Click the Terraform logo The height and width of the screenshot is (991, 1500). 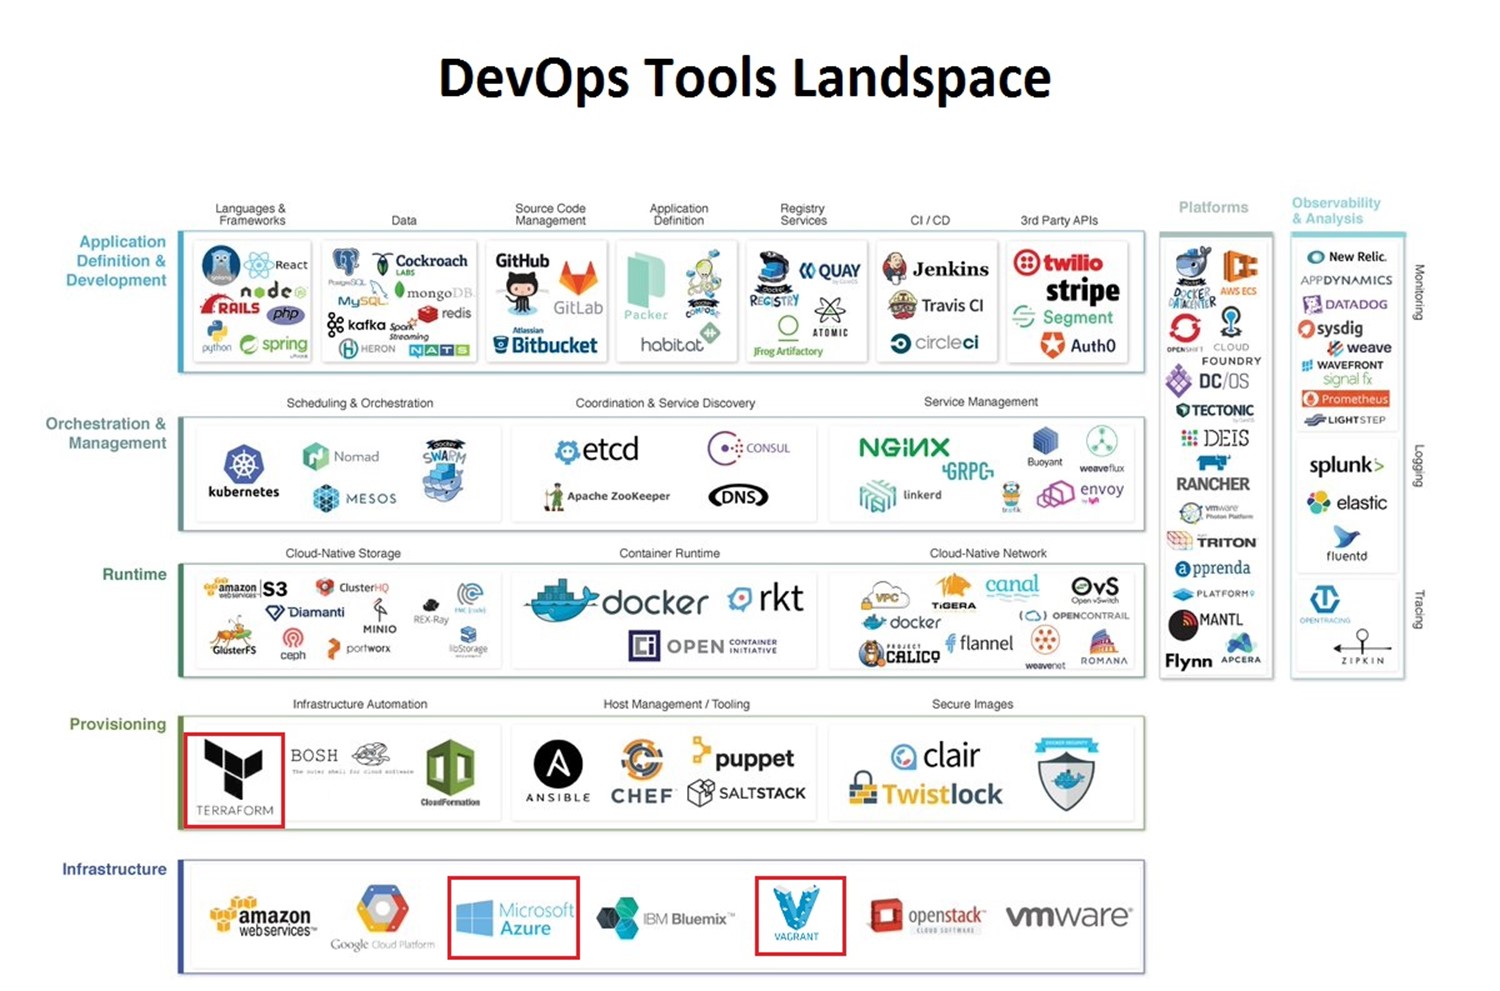tap(235, 780)
